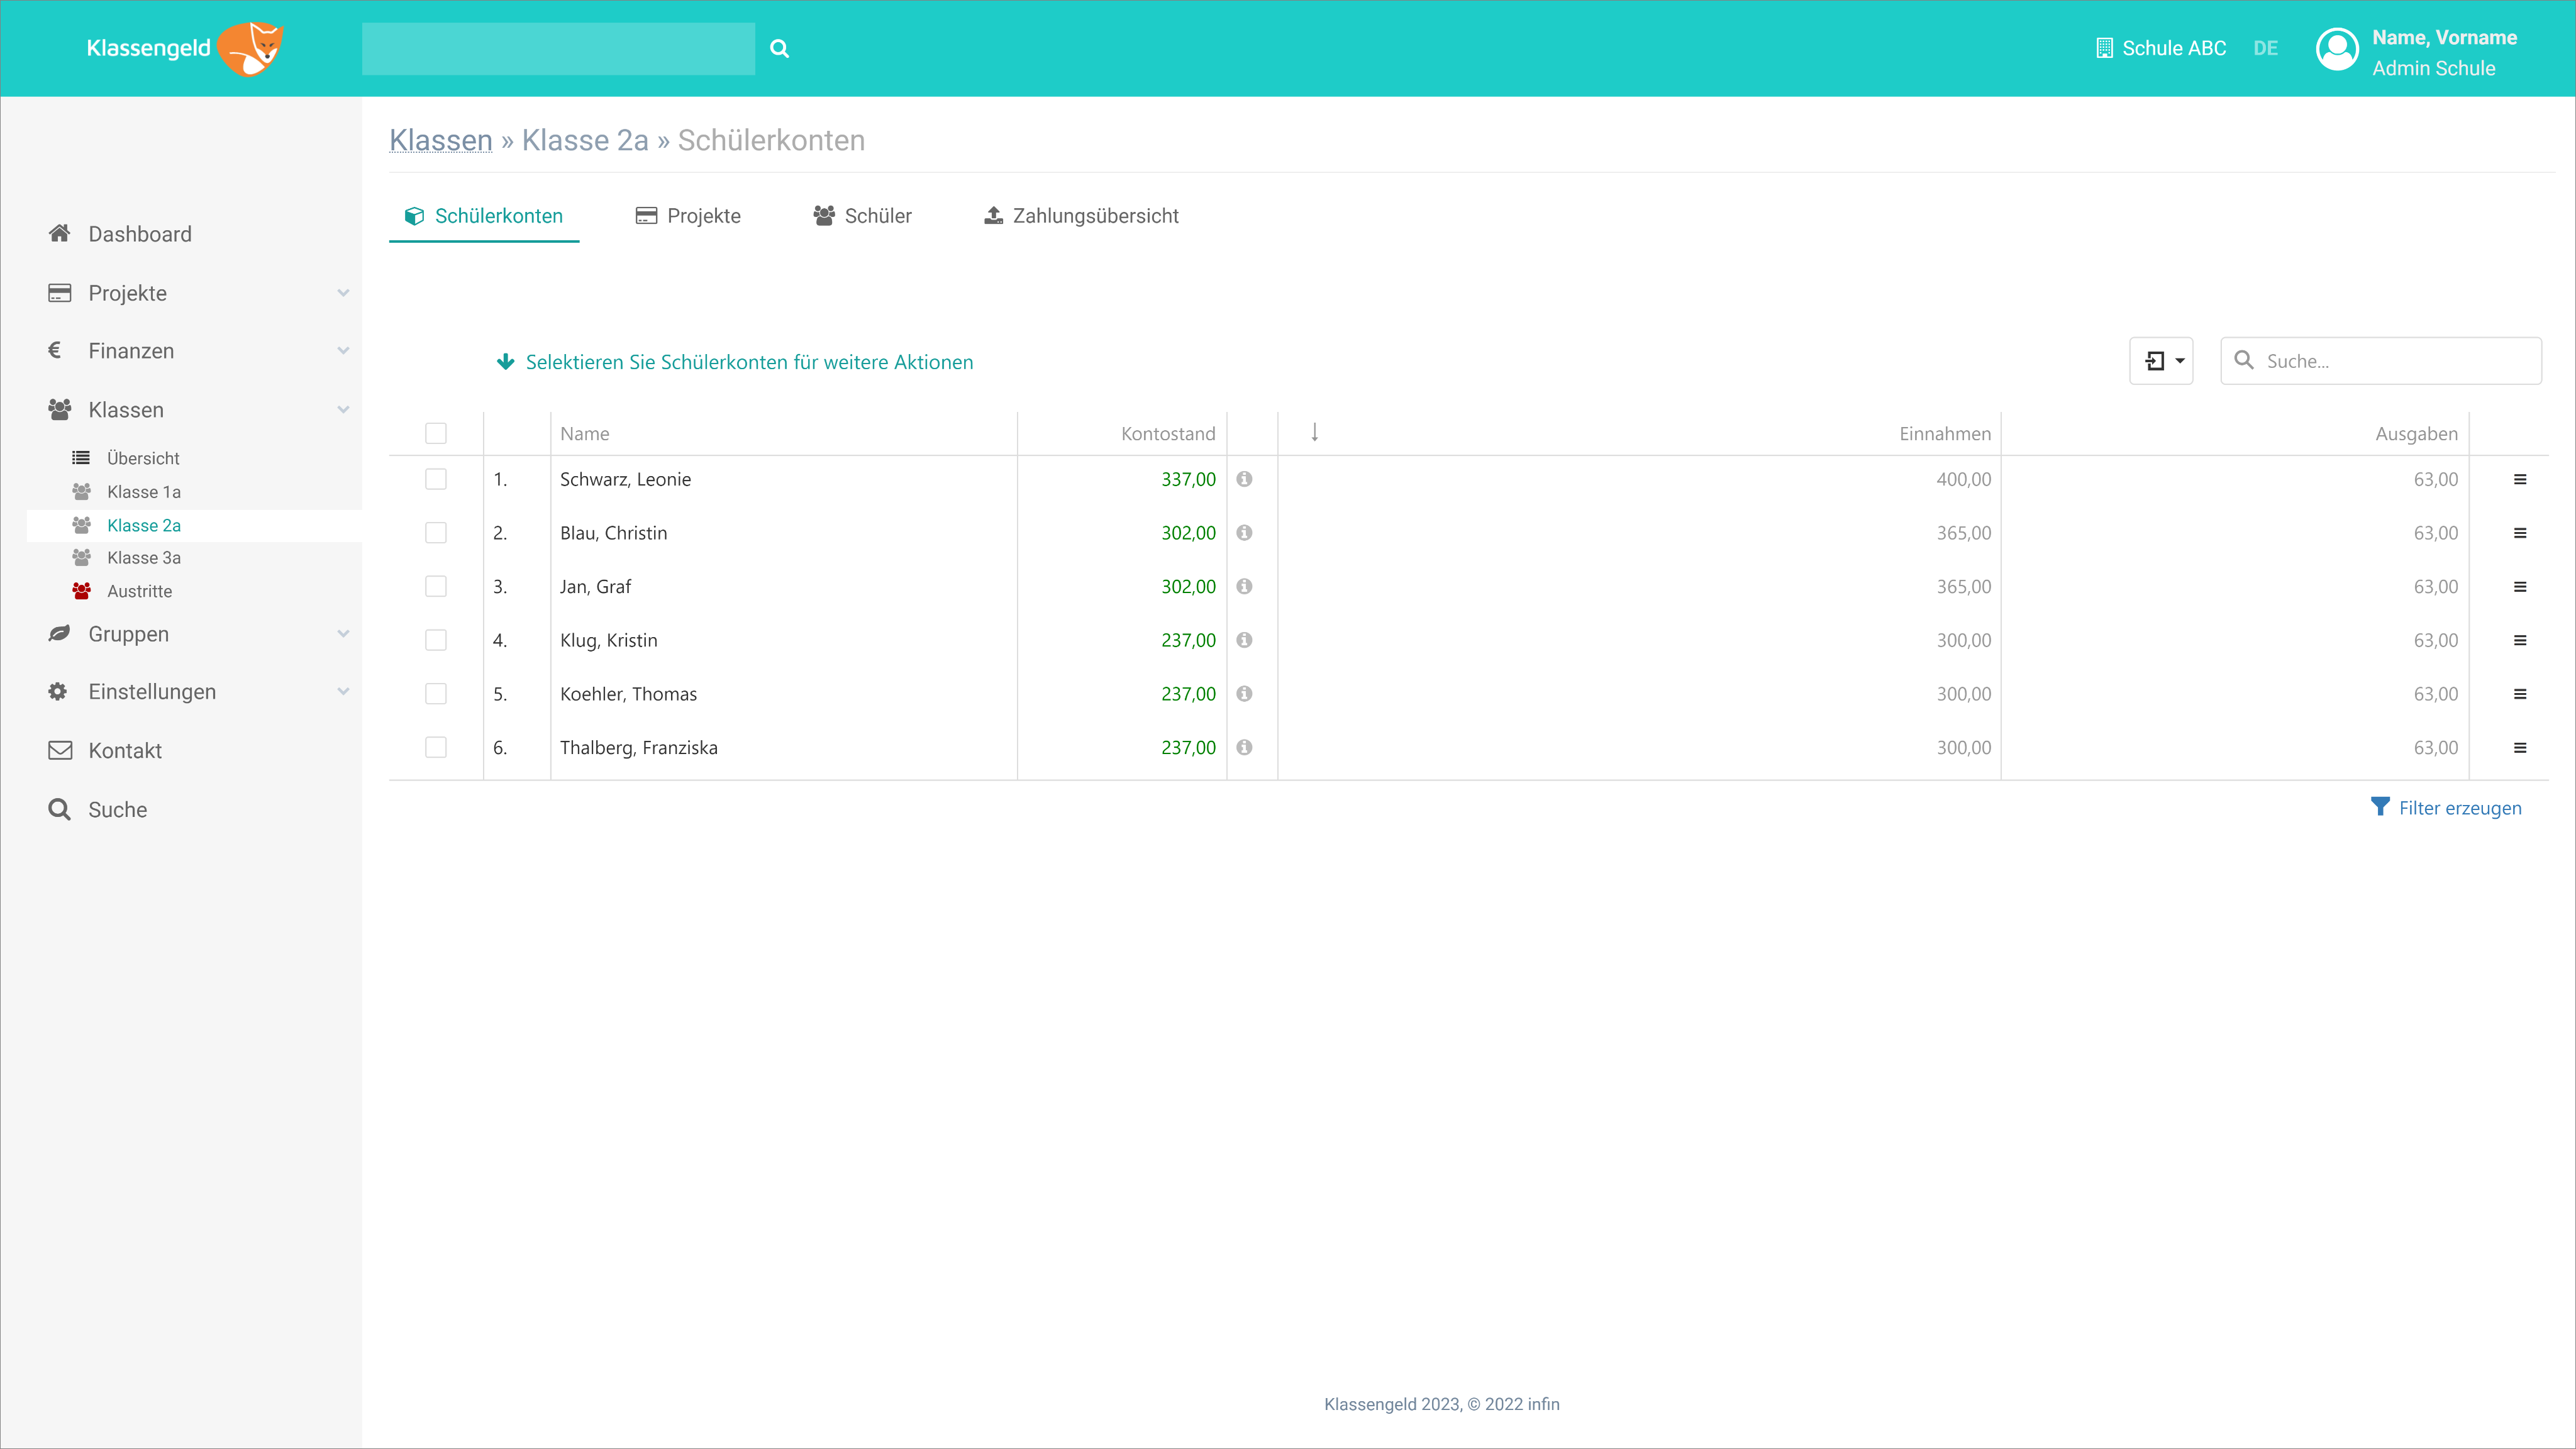Click the Dashboard home icon
This screenshot has width=2576, height=1449.
(x=59, y=233)
